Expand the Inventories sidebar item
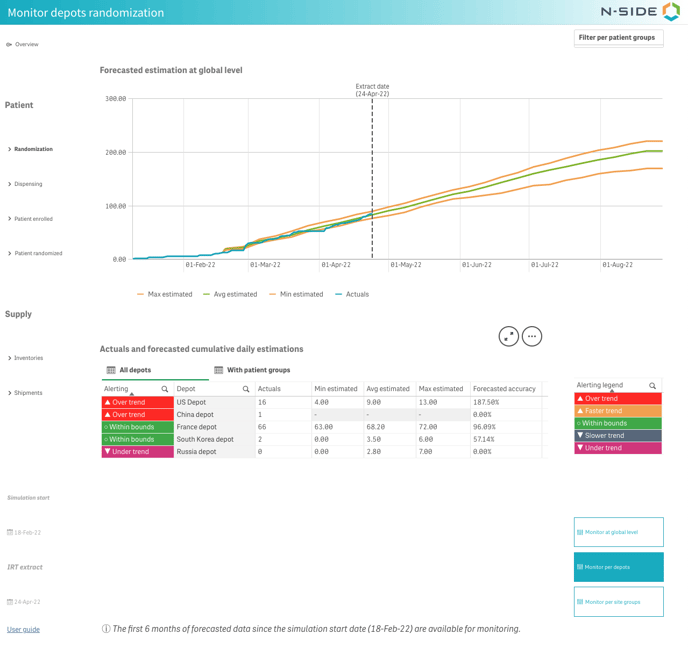This screenshot has height=649, width=688. click(x=28, y=358)
